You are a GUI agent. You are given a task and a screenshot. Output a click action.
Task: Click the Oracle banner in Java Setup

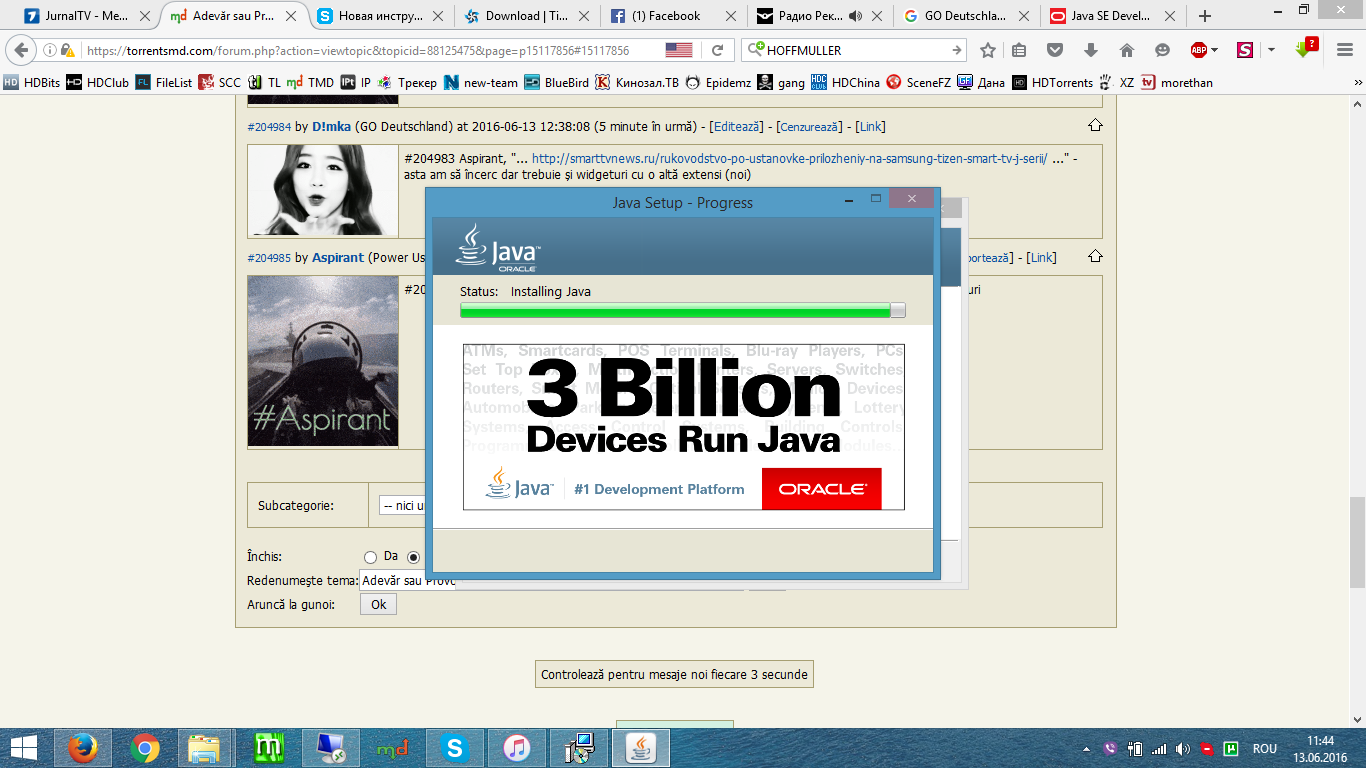821,489
